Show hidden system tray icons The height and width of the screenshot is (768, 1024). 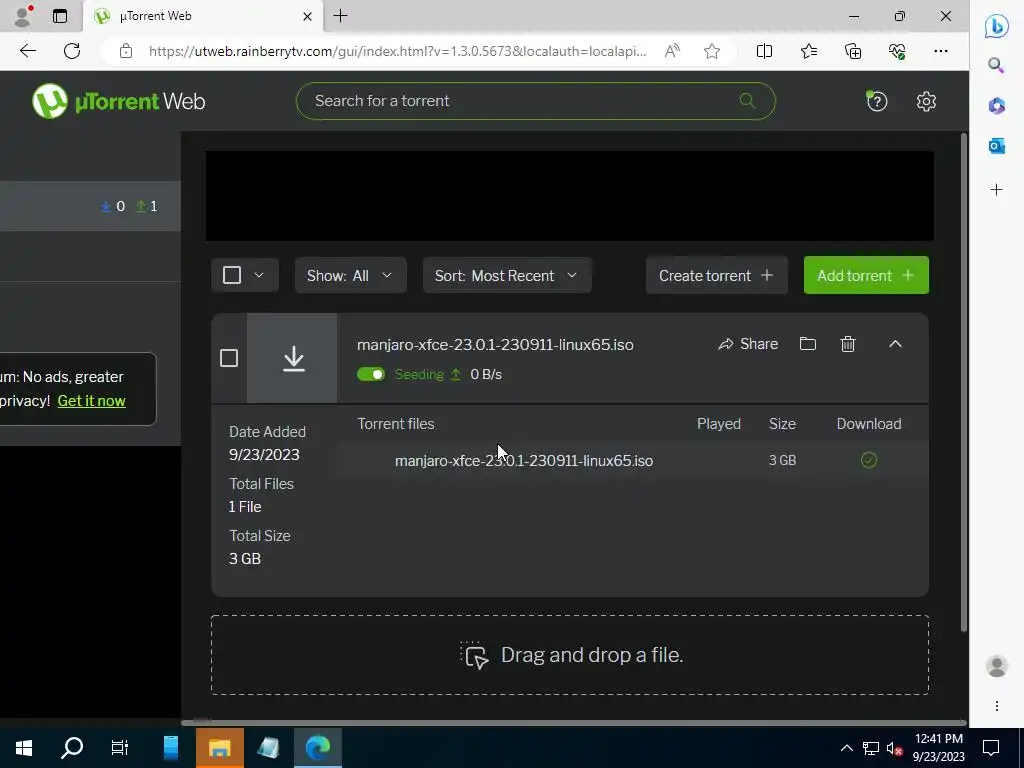[x=846, y=748]
